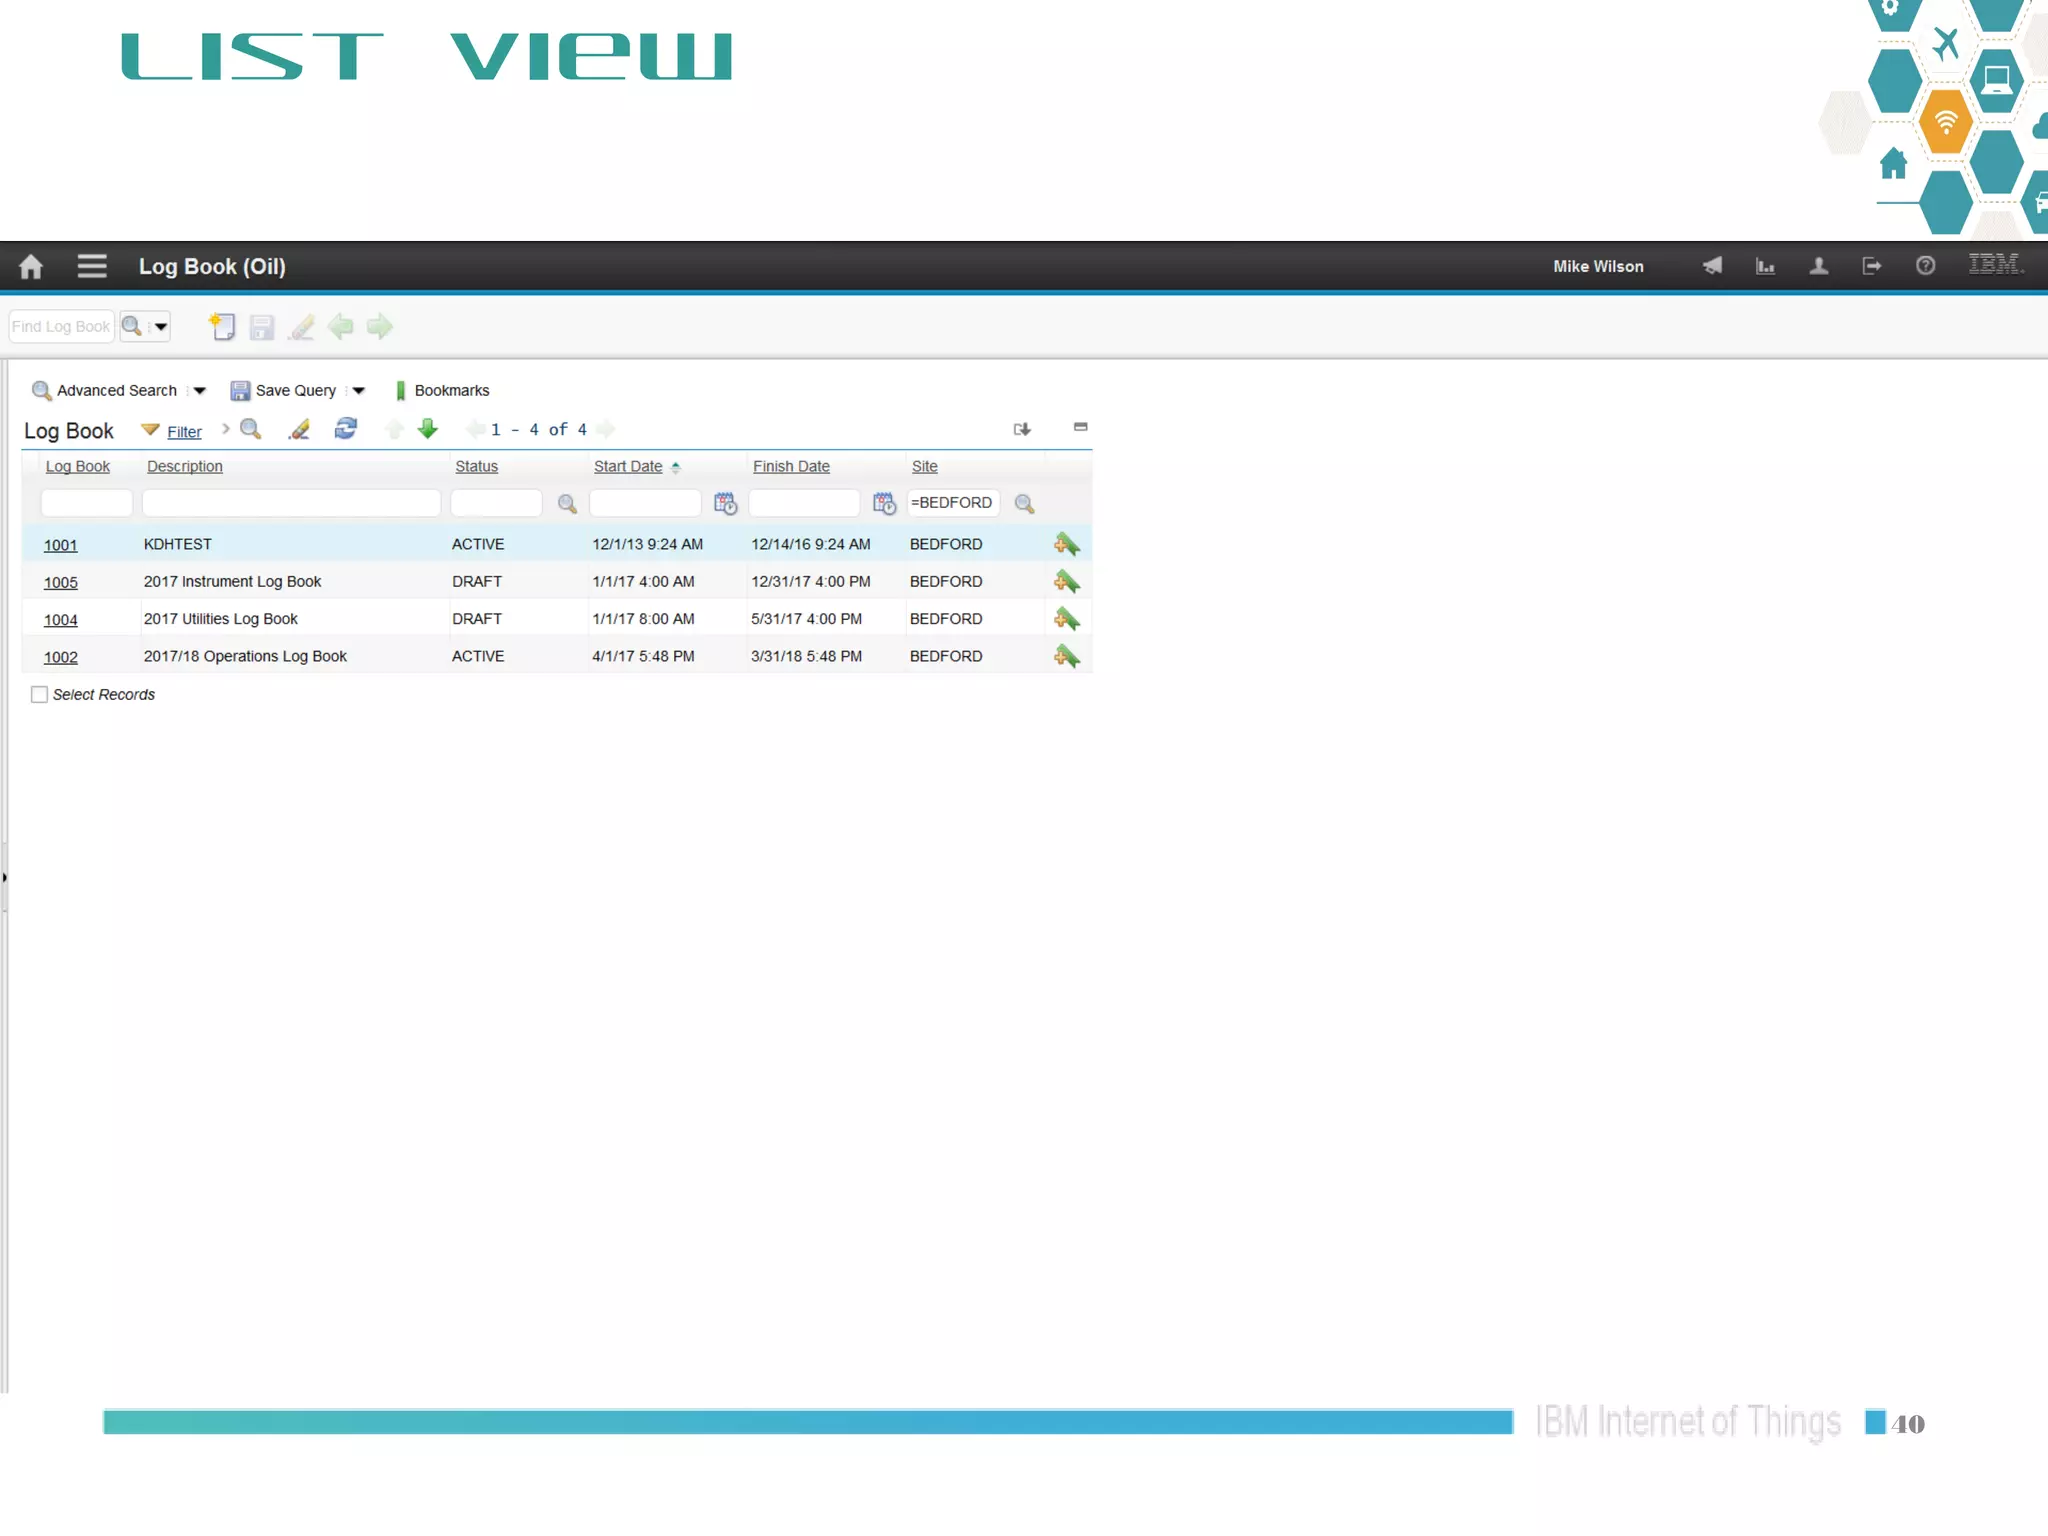
Task: Expand the collapsed left side panel handle
Action: tap(4, 878)
